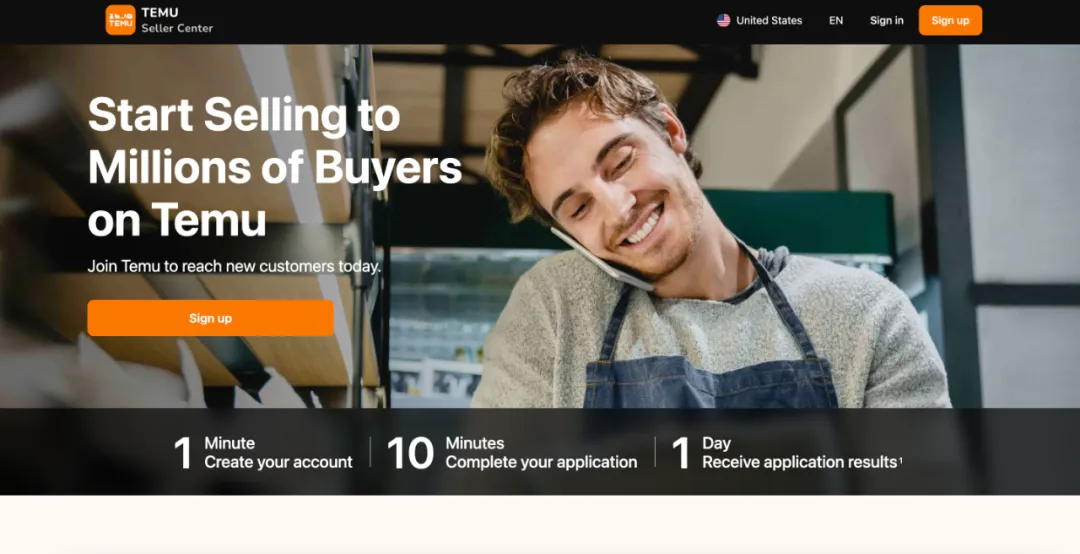Image resolution: width=1080 pixels, height=554 pixels.
Task: Click the 1 Minute Create your account step
Action: (x=263, y=453)
